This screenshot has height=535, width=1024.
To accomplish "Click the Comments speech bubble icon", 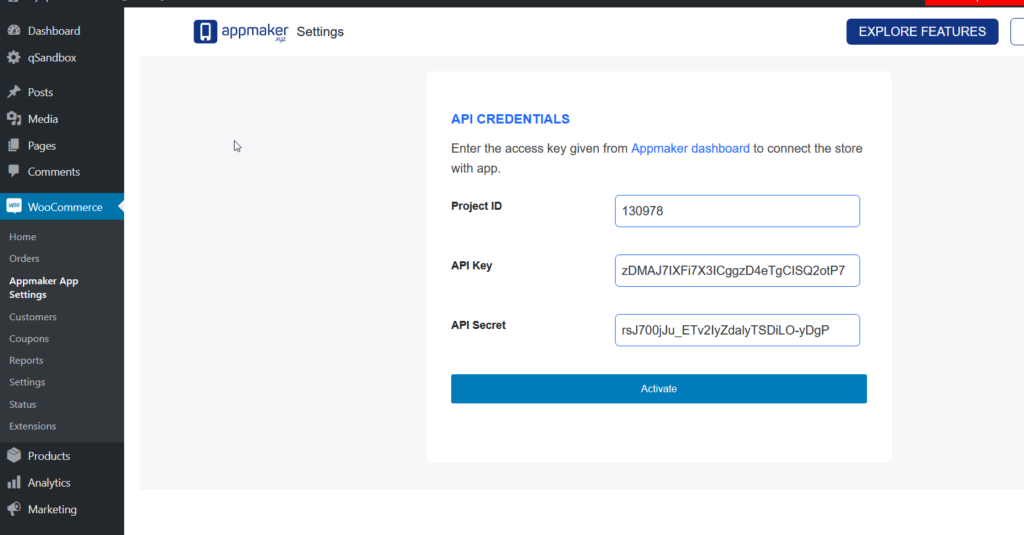I will click(14, 172).
